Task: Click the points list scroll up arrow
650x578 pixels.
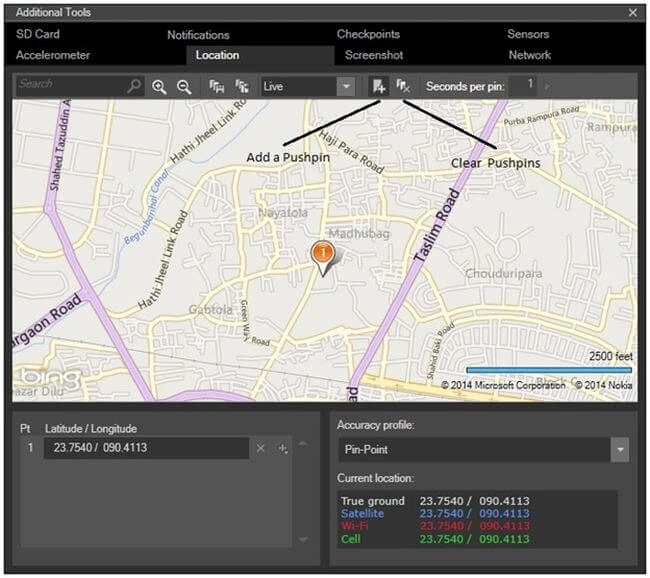Action: (x=303, y=444)
